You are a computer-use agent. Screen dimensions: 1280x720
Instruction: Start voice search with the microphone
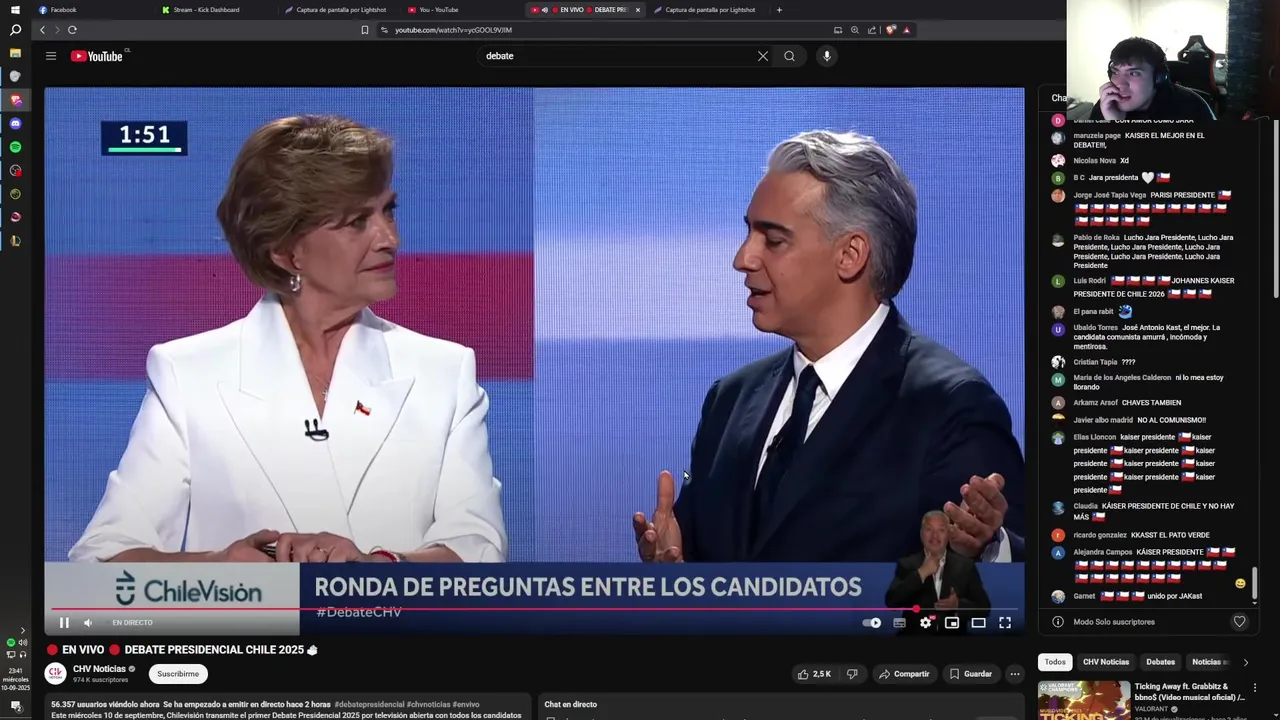point(827,56)
